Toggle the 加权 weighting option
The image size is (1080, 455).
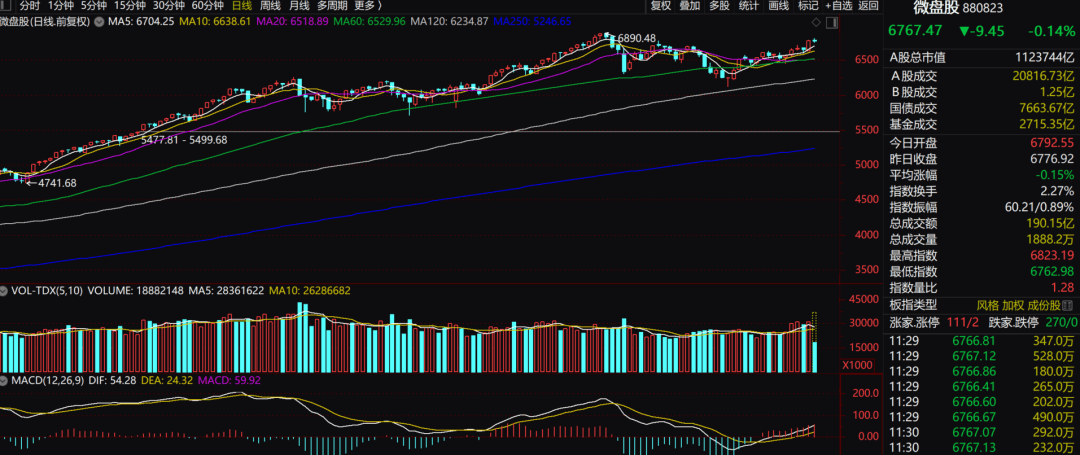coord(1015,305)
